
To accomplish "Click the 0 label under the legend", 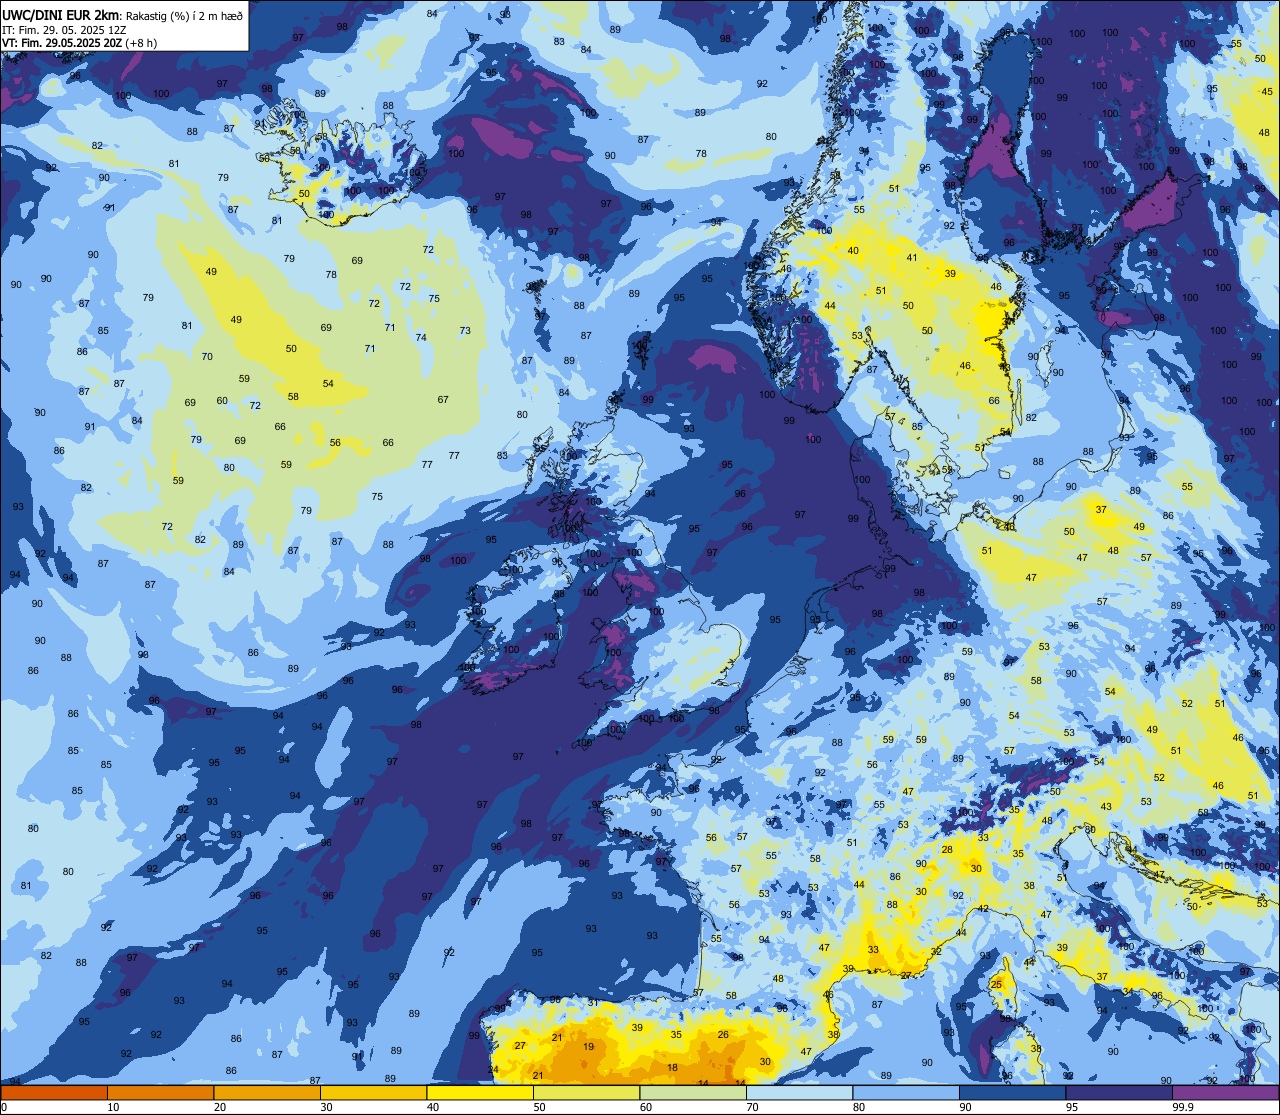I will pyautogui.click(x=6, y=1107).
